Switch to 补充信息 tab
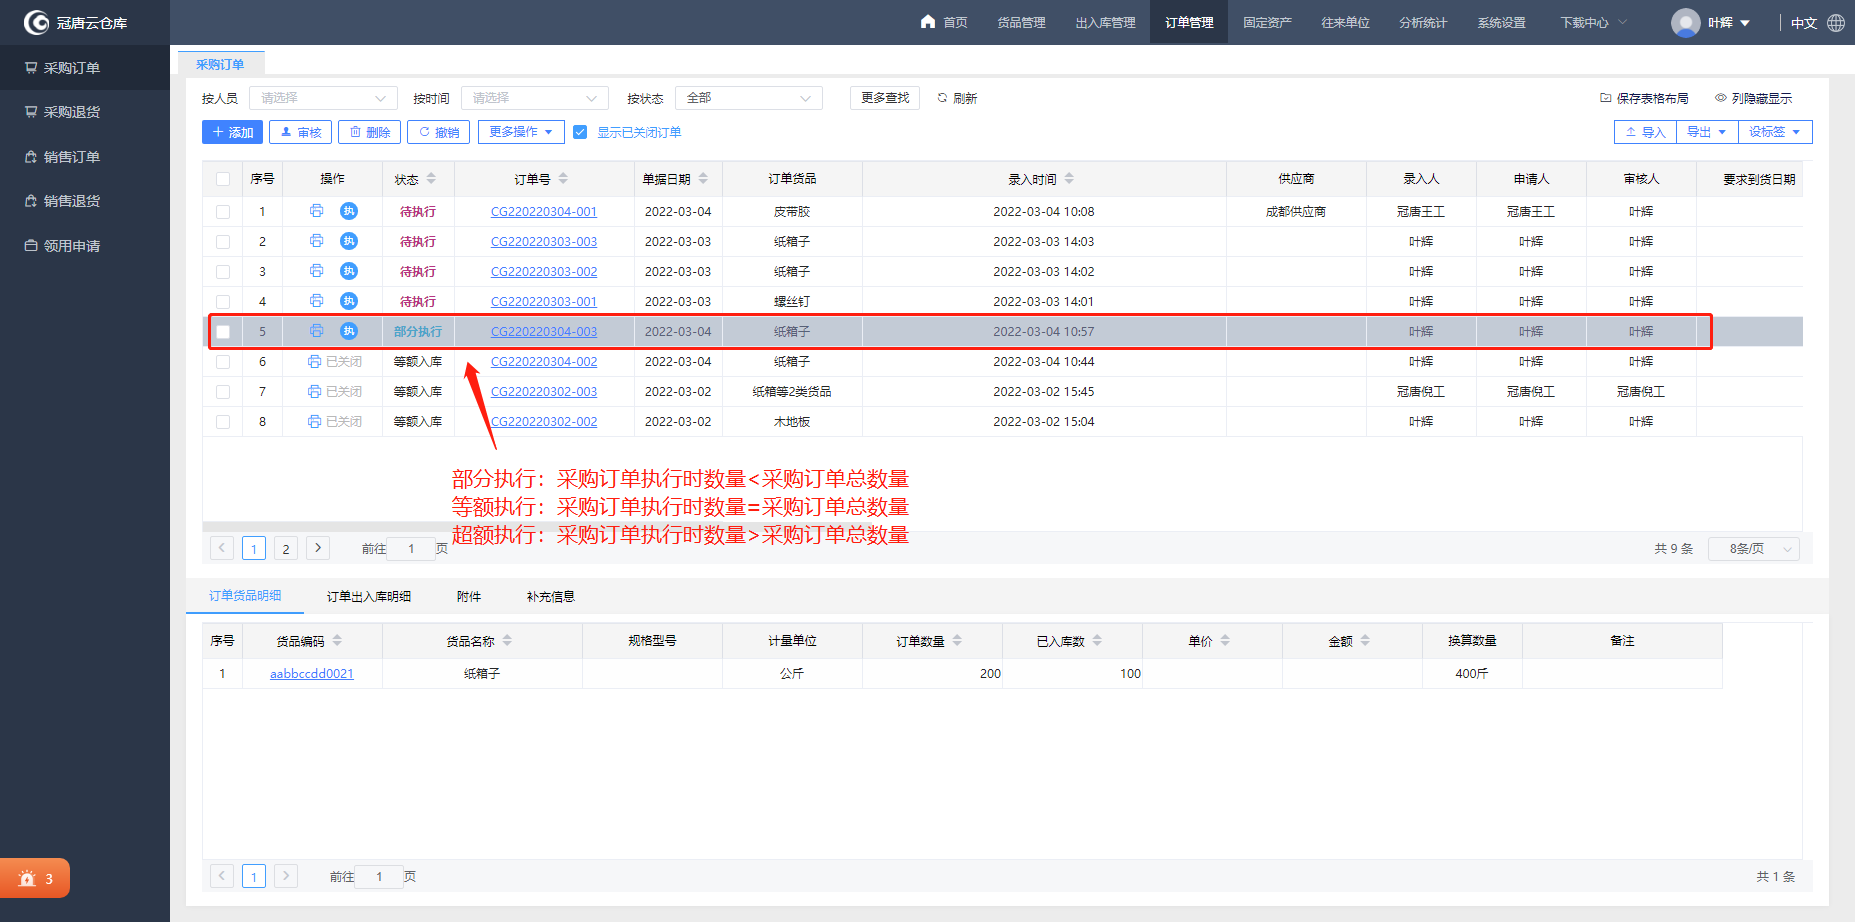The height and width of the screenshot is (922, 1855). [551, 596]
